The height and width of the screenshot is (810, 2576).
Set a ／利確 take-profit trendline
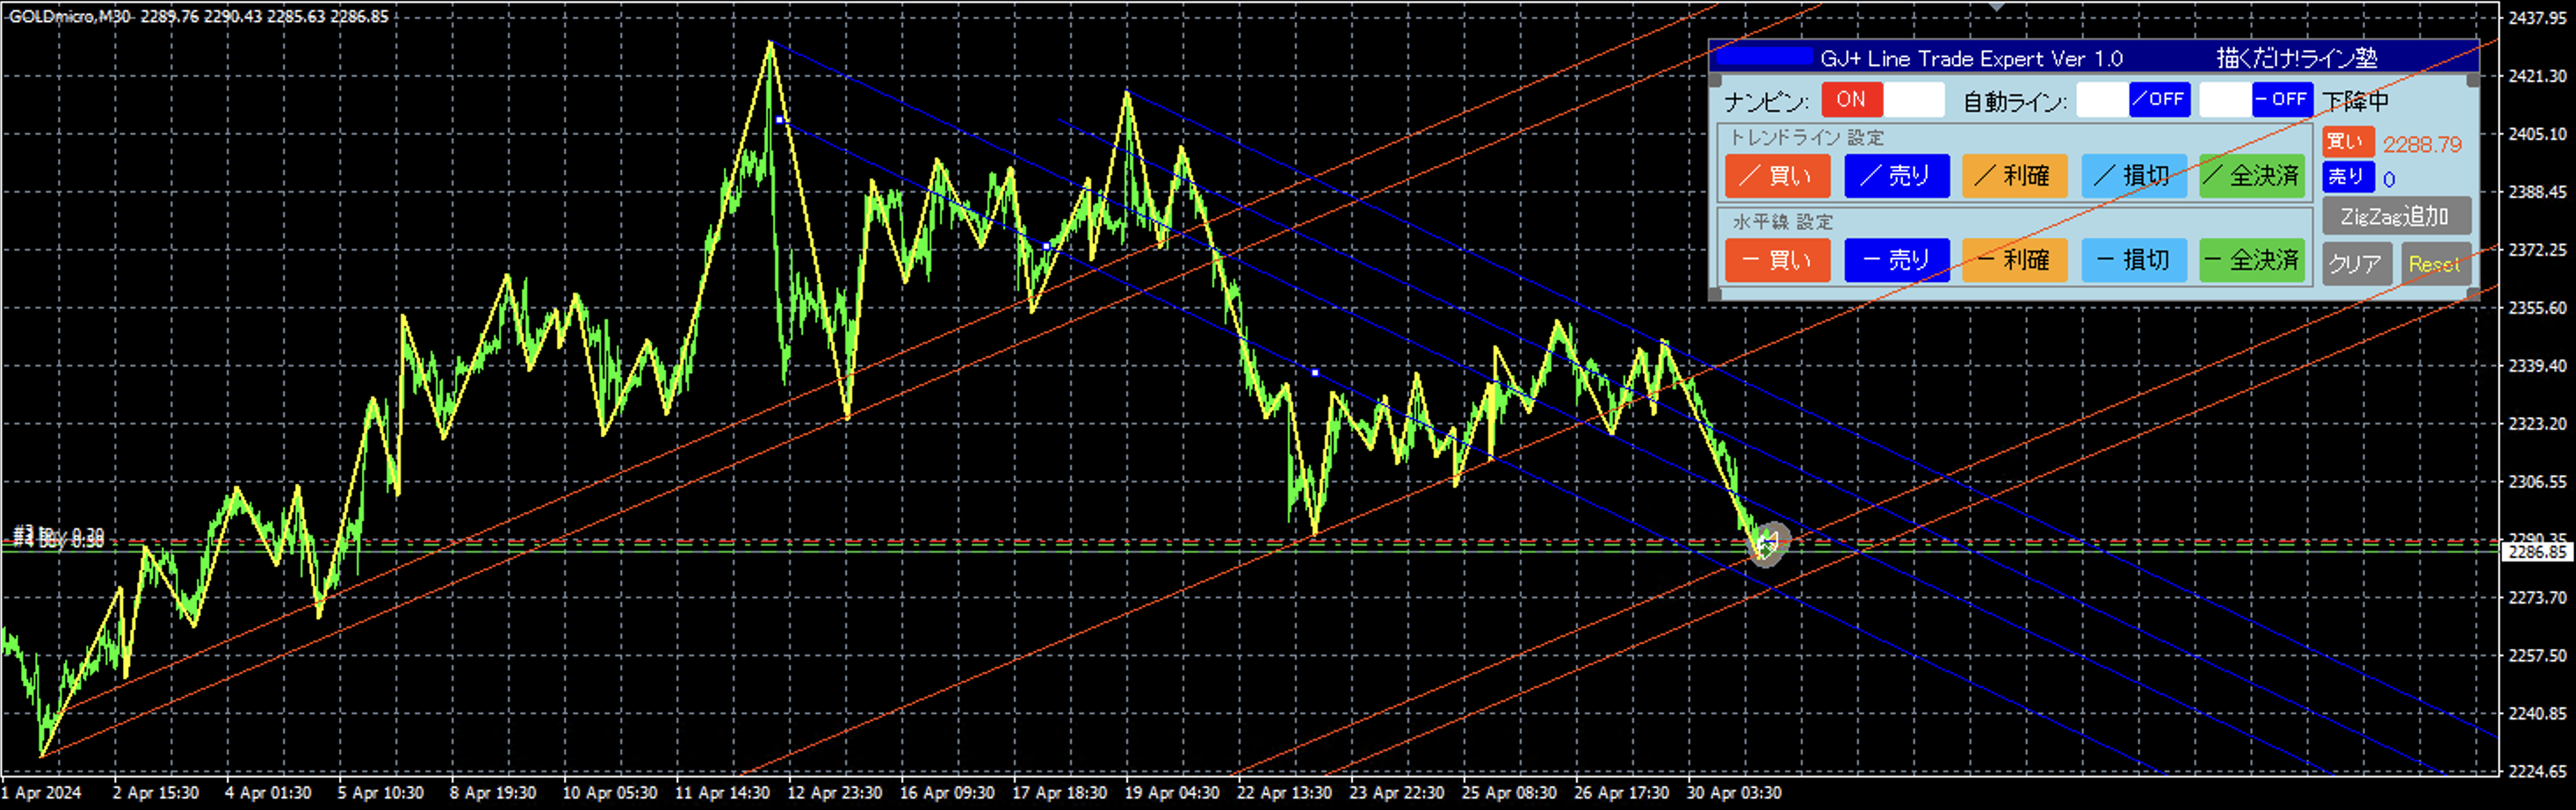click(x=2014, y=176)
